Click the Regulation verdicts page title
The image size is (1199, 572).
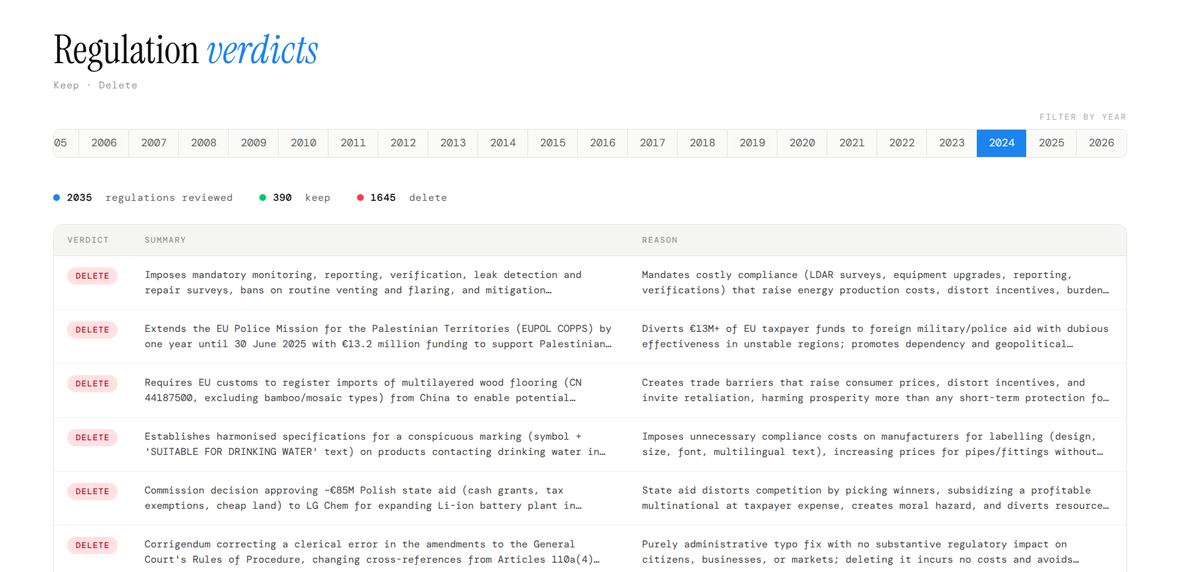[186, 50]
